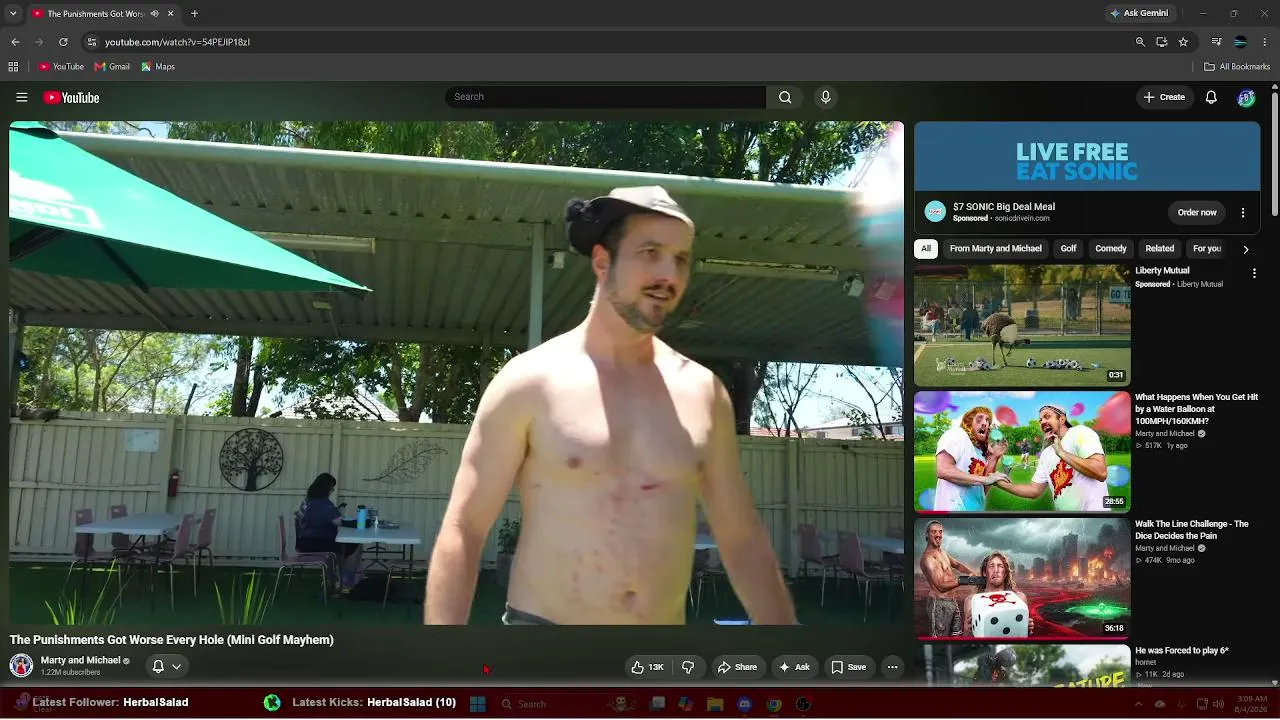Screen dimensions: 1280x720
Task: Open the Liberty Mutual ad thumbnail
Action: point(1022,325)
